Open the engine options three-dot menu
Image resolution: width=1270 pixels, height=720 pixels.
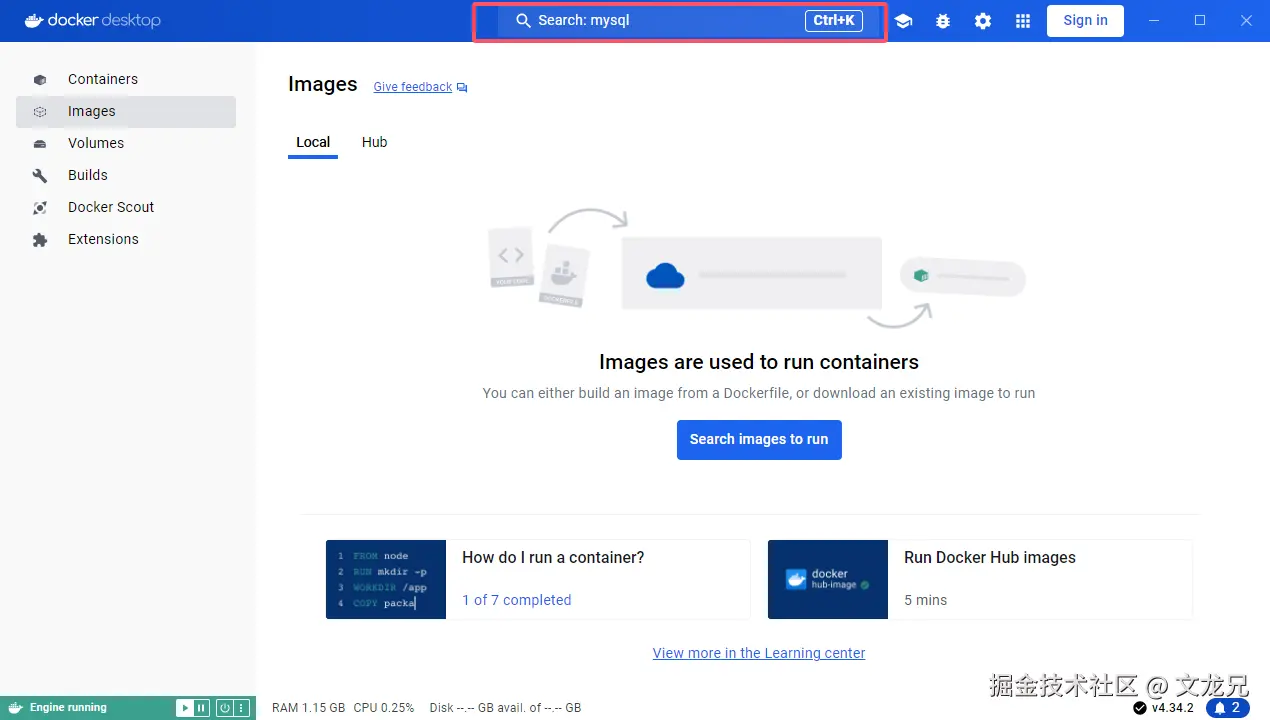(x=240, y=707)
